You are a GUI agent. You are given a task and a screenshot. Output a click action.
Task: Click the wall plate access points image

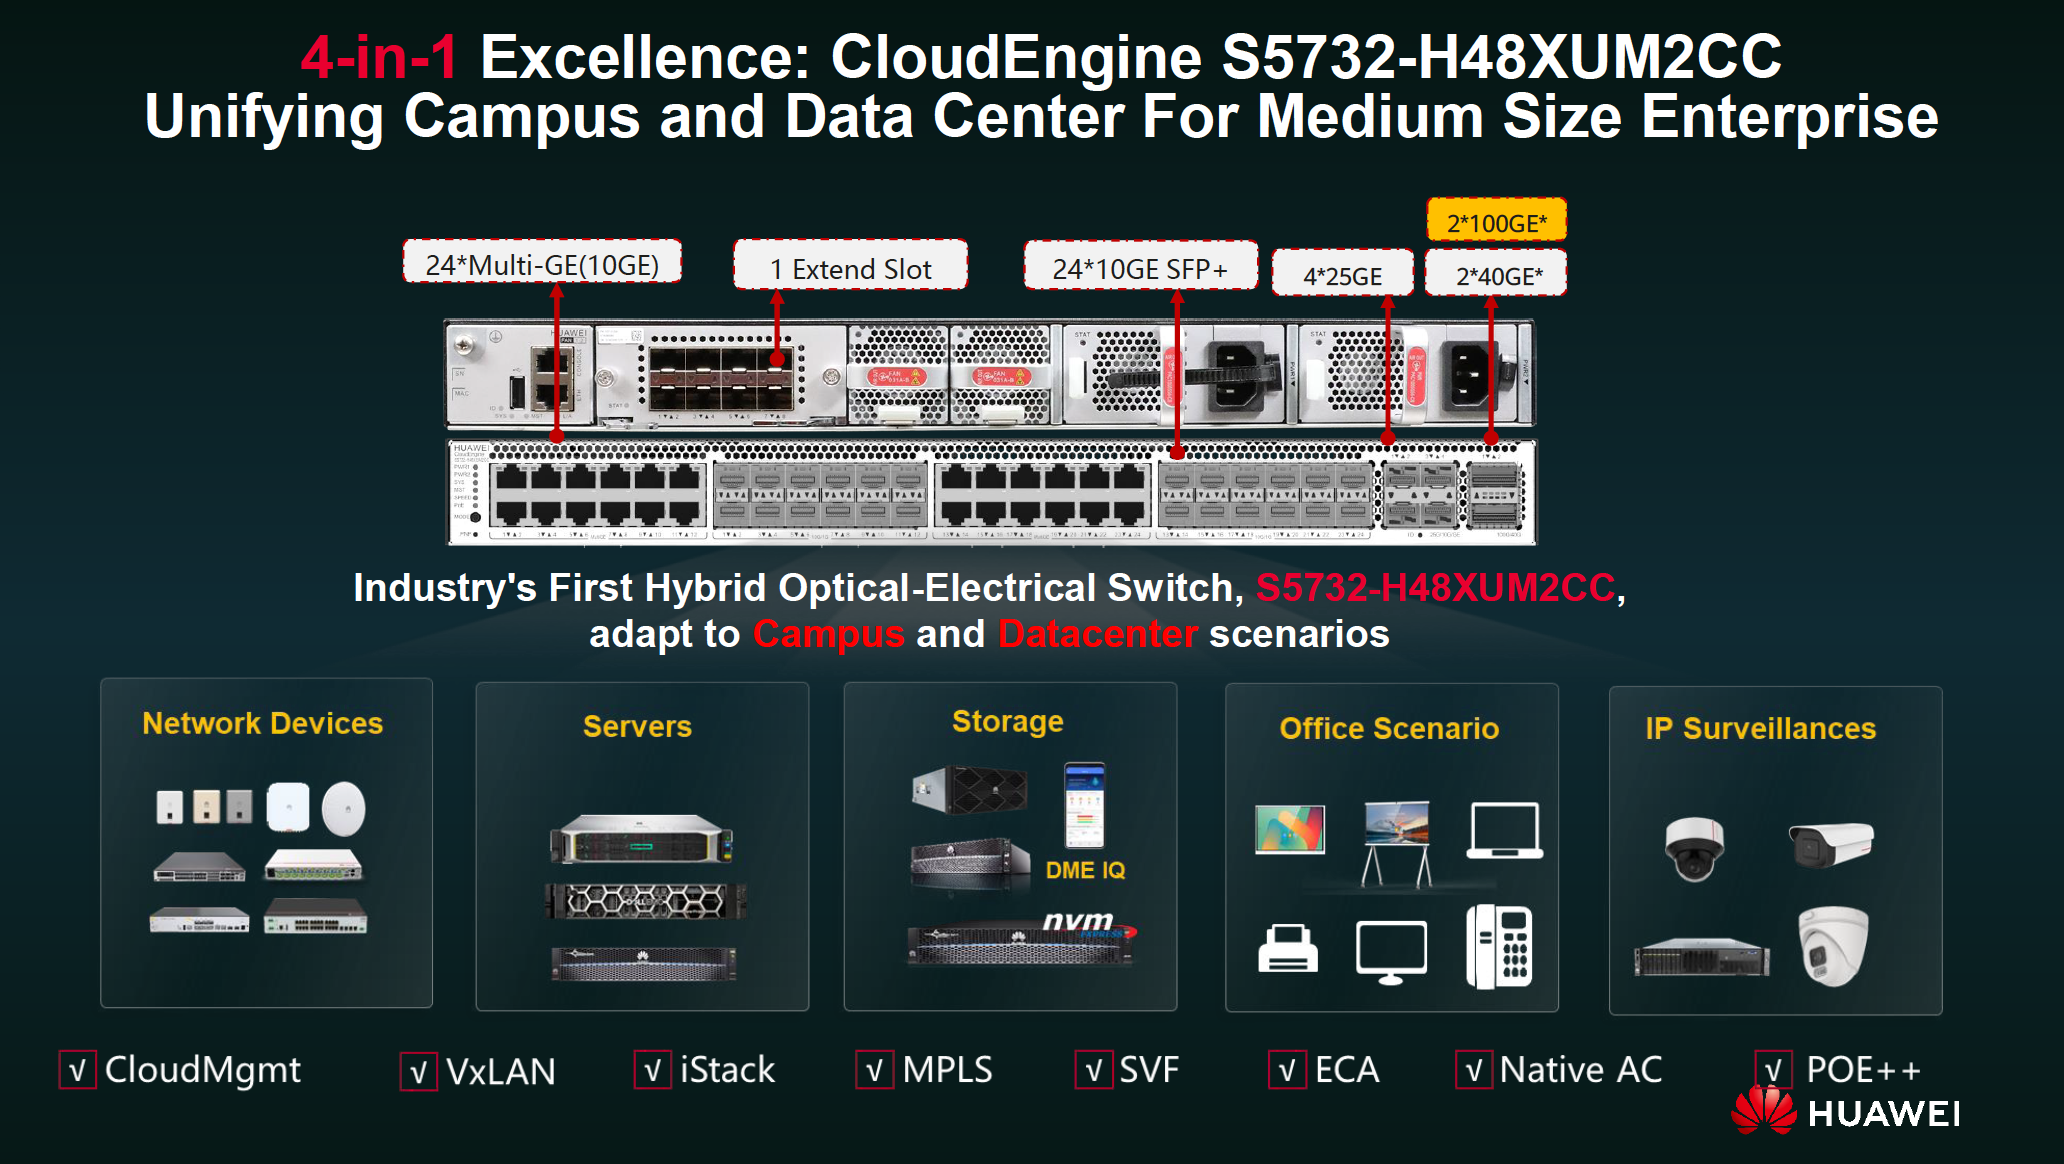[x=204, y=806]
